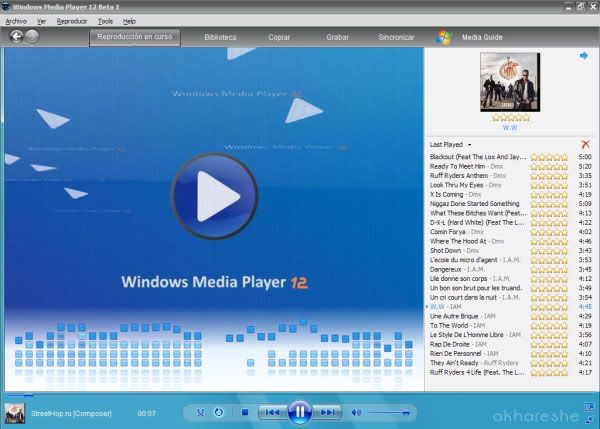Click the W.W album title link
The image size is (600, 429).
coord(510,128)
